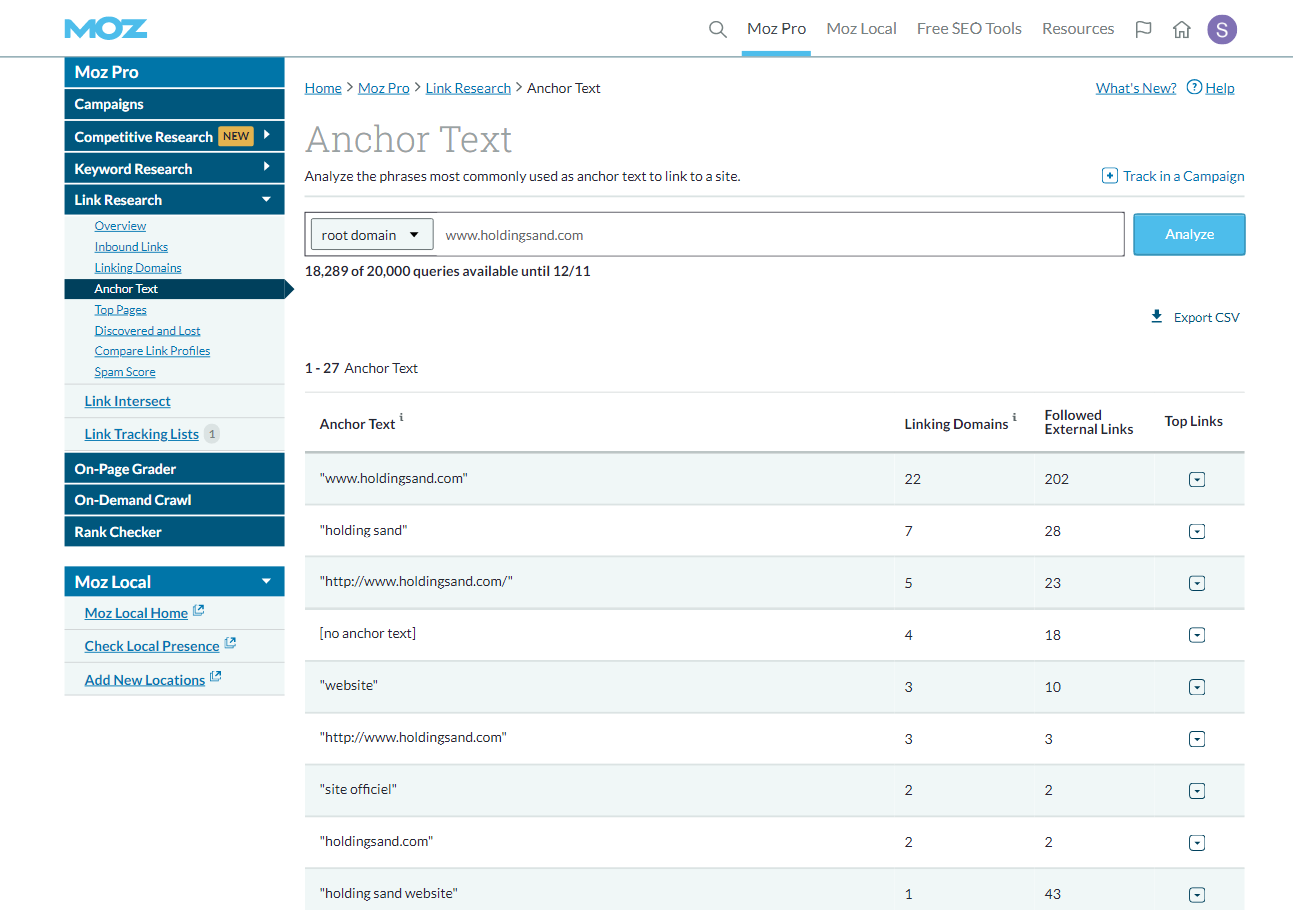Expand Top Links for "website" row

[1196, 687]
